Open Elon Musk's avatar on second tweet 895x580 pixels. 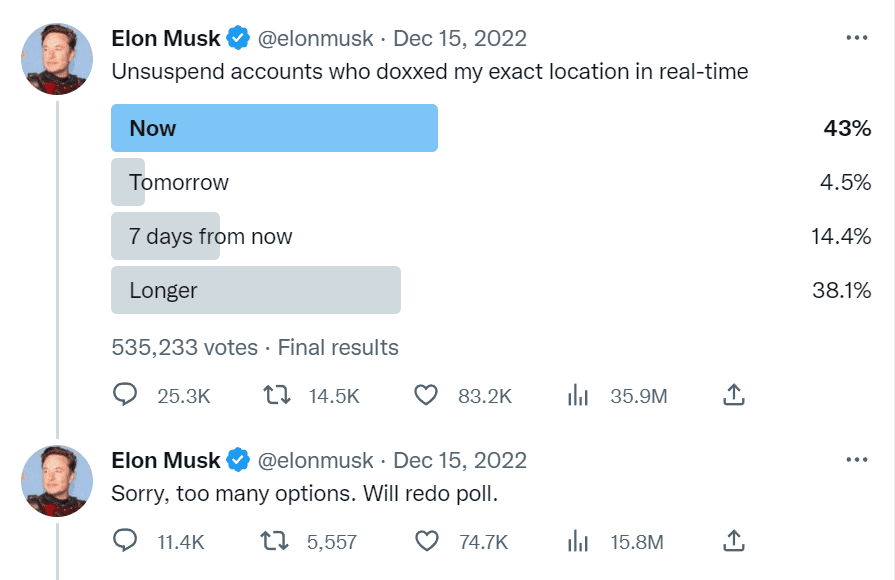pos(58,480)
